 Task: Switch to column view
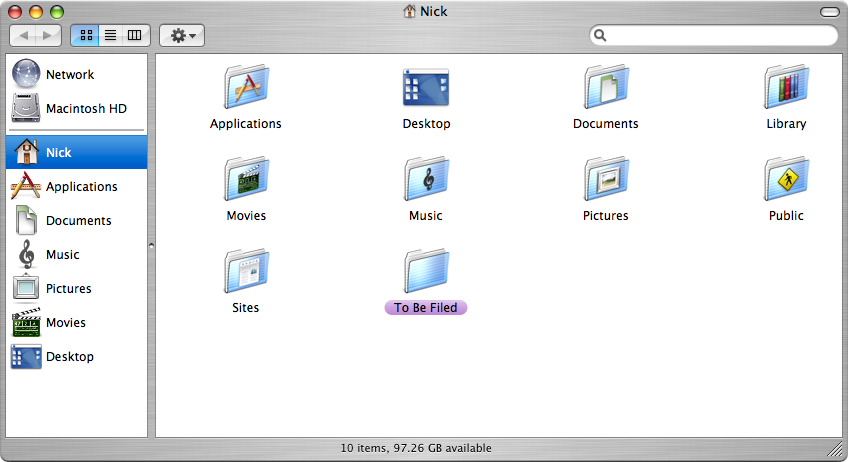coord(135,35)
